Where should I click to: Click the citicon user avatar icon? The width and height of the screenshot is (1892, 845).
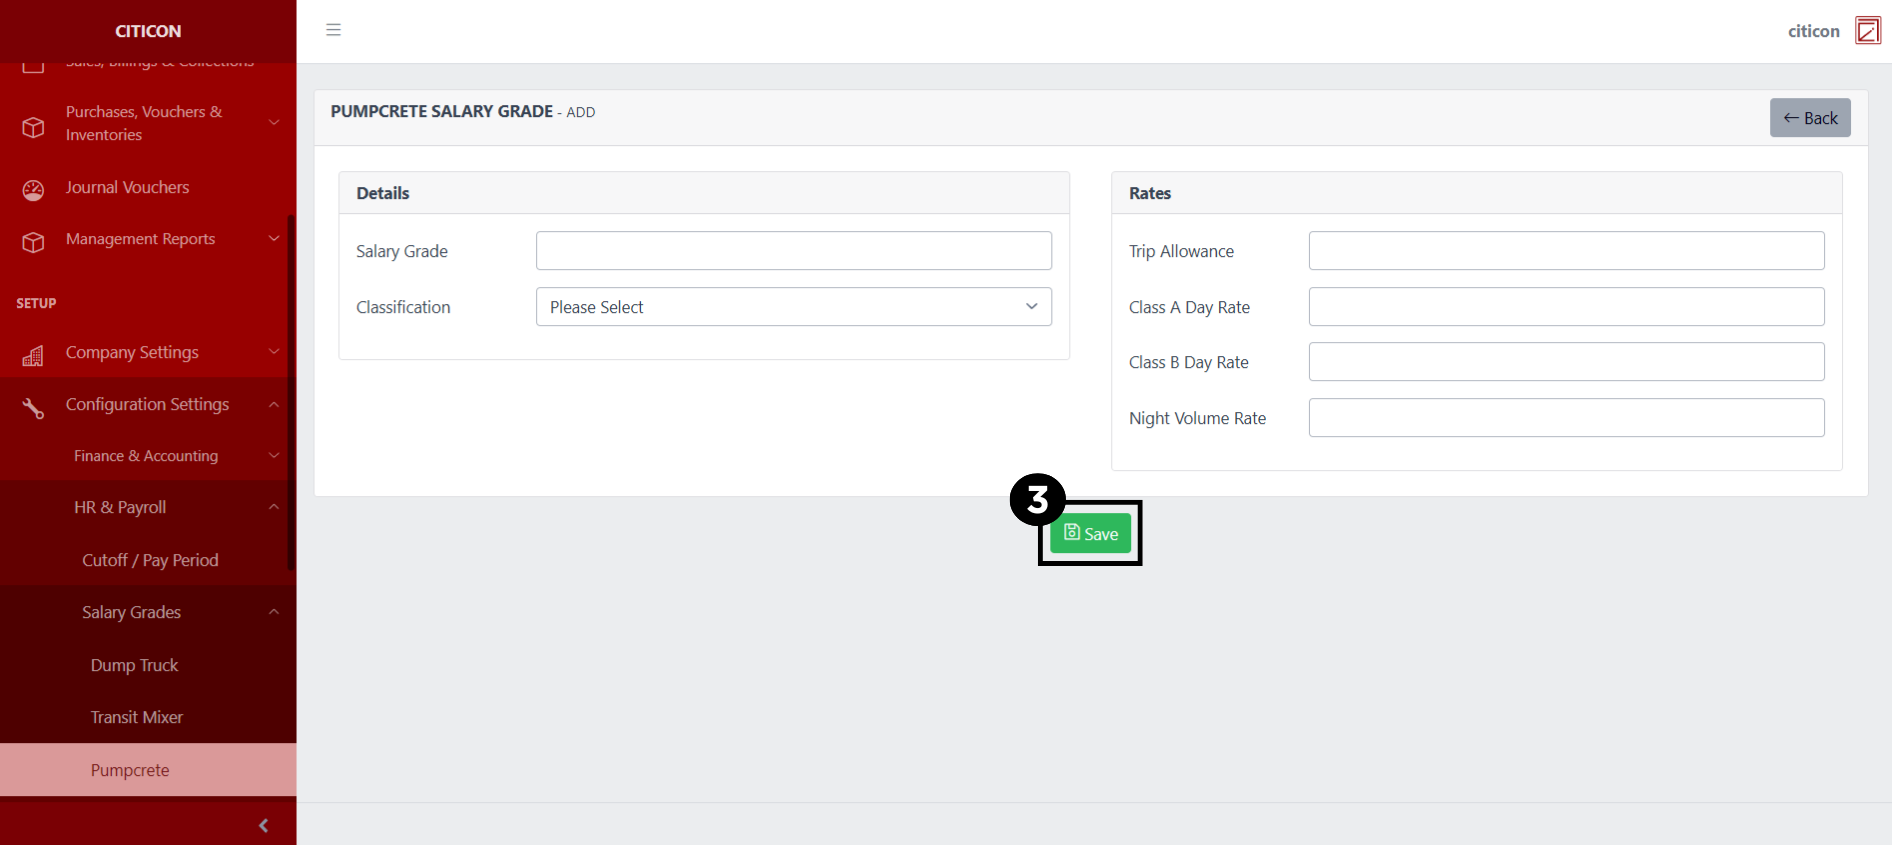tap(1867, 31)
